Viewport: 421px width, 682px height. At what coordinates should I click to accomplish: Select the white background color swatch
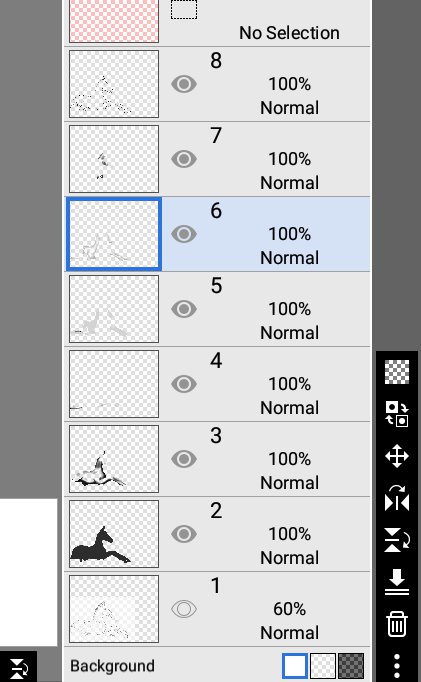coord(295,666)
